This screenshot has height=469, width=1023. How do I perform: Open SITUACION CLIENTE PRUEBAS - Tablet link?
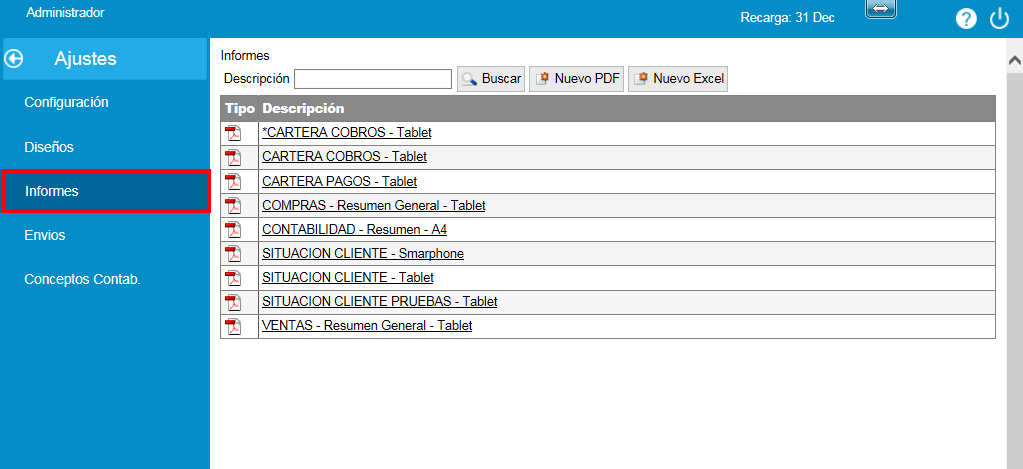pyautogui.click(x=379, y=301)
